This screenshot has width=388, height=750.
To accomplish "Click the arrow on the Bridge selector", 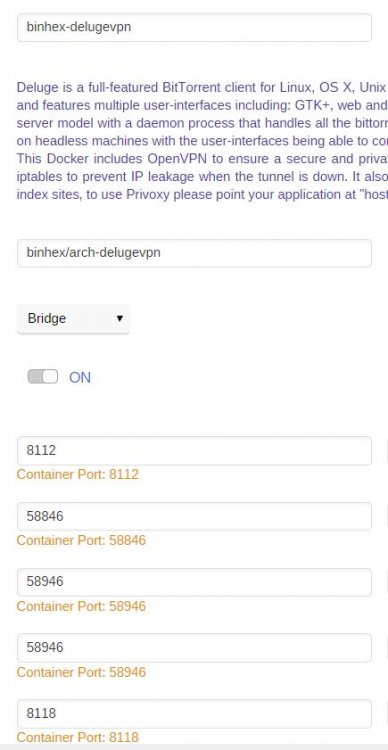I will click(120, 319).
